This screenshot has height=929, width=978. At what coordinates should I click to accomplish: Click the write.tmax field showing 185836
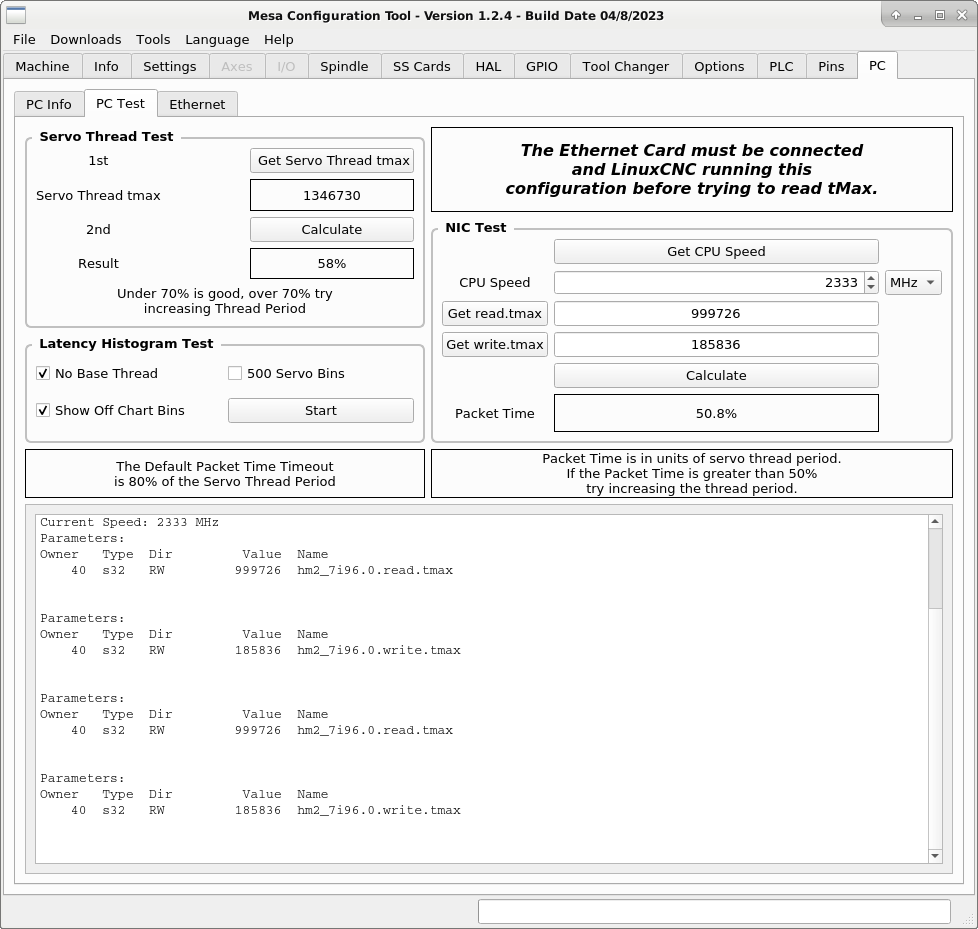(716, 344)
